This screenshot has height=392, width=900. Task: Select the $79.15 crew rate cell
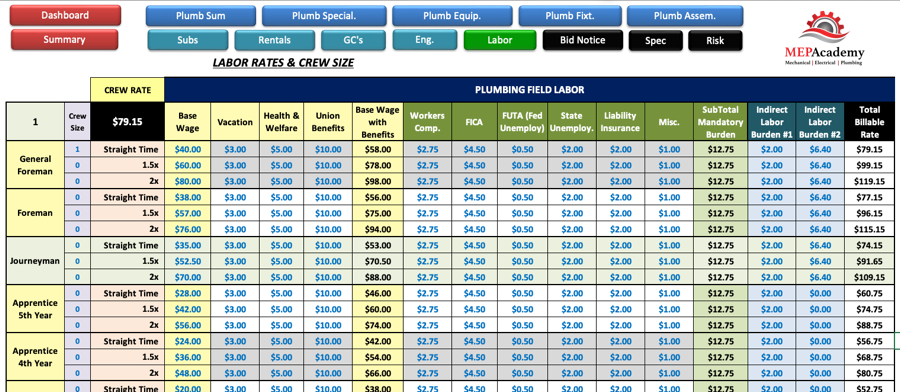pyautogui.click(x=127, y=122)
